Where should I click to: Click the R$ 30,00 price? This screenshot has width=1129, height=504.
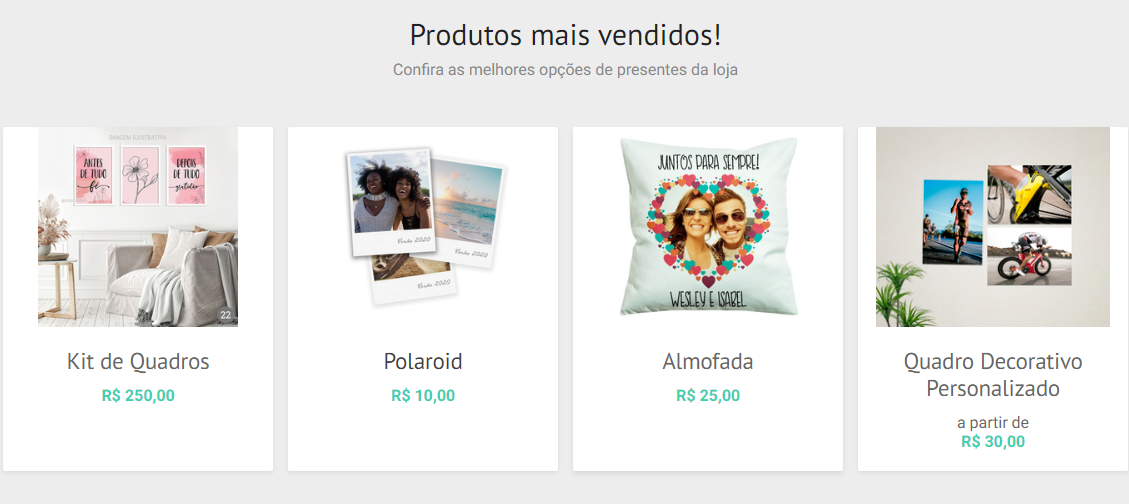pyautogui.click(x=993, y=441)
